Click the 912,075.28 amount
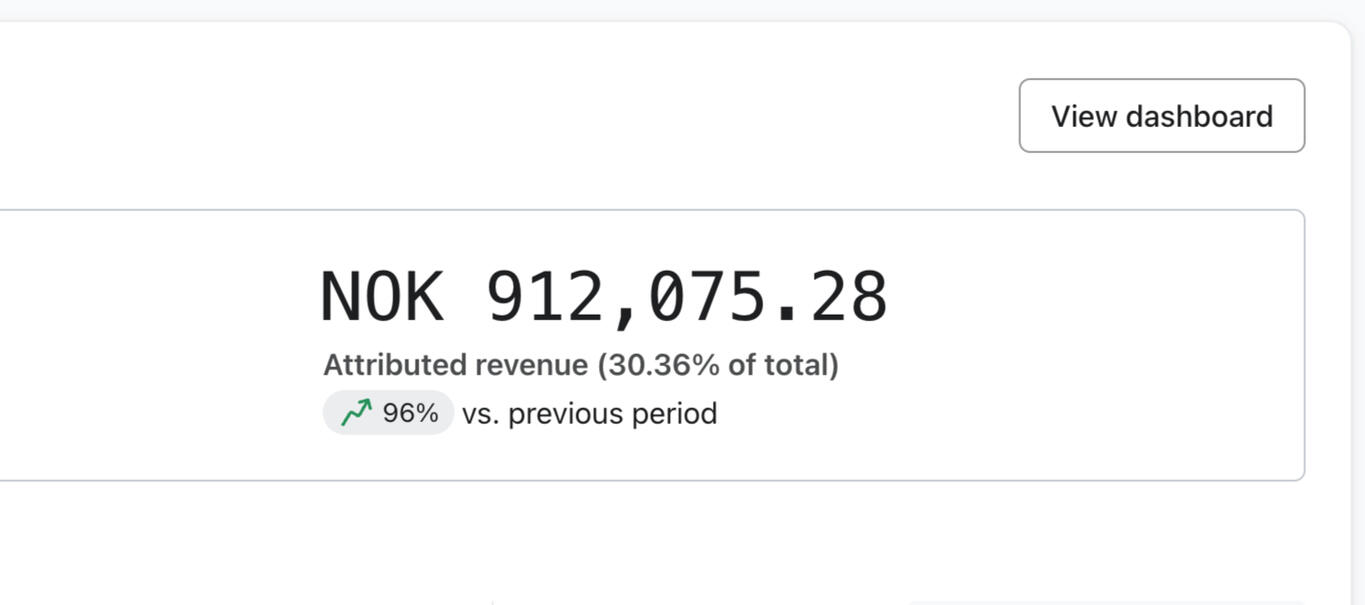The height and width of the screenshot is (605, 1365). [686, 297]
